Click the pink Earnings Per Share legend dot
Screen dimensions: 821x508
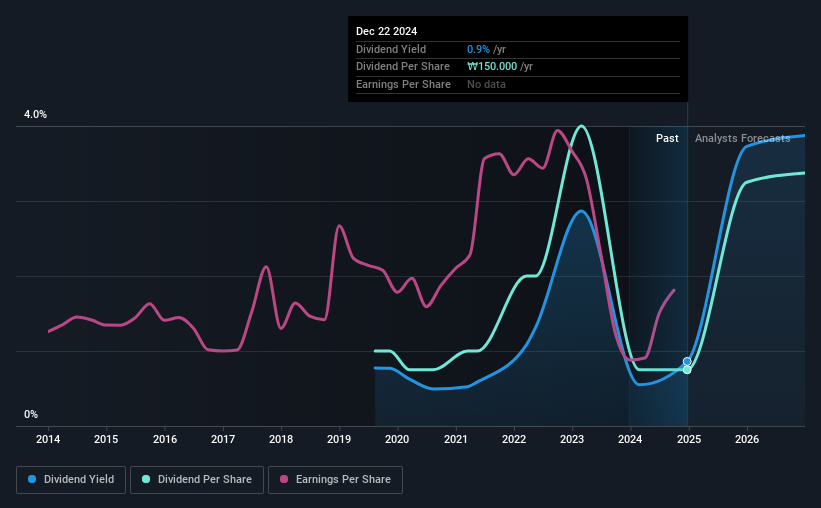pyautogui.click(x=284, y=479)
